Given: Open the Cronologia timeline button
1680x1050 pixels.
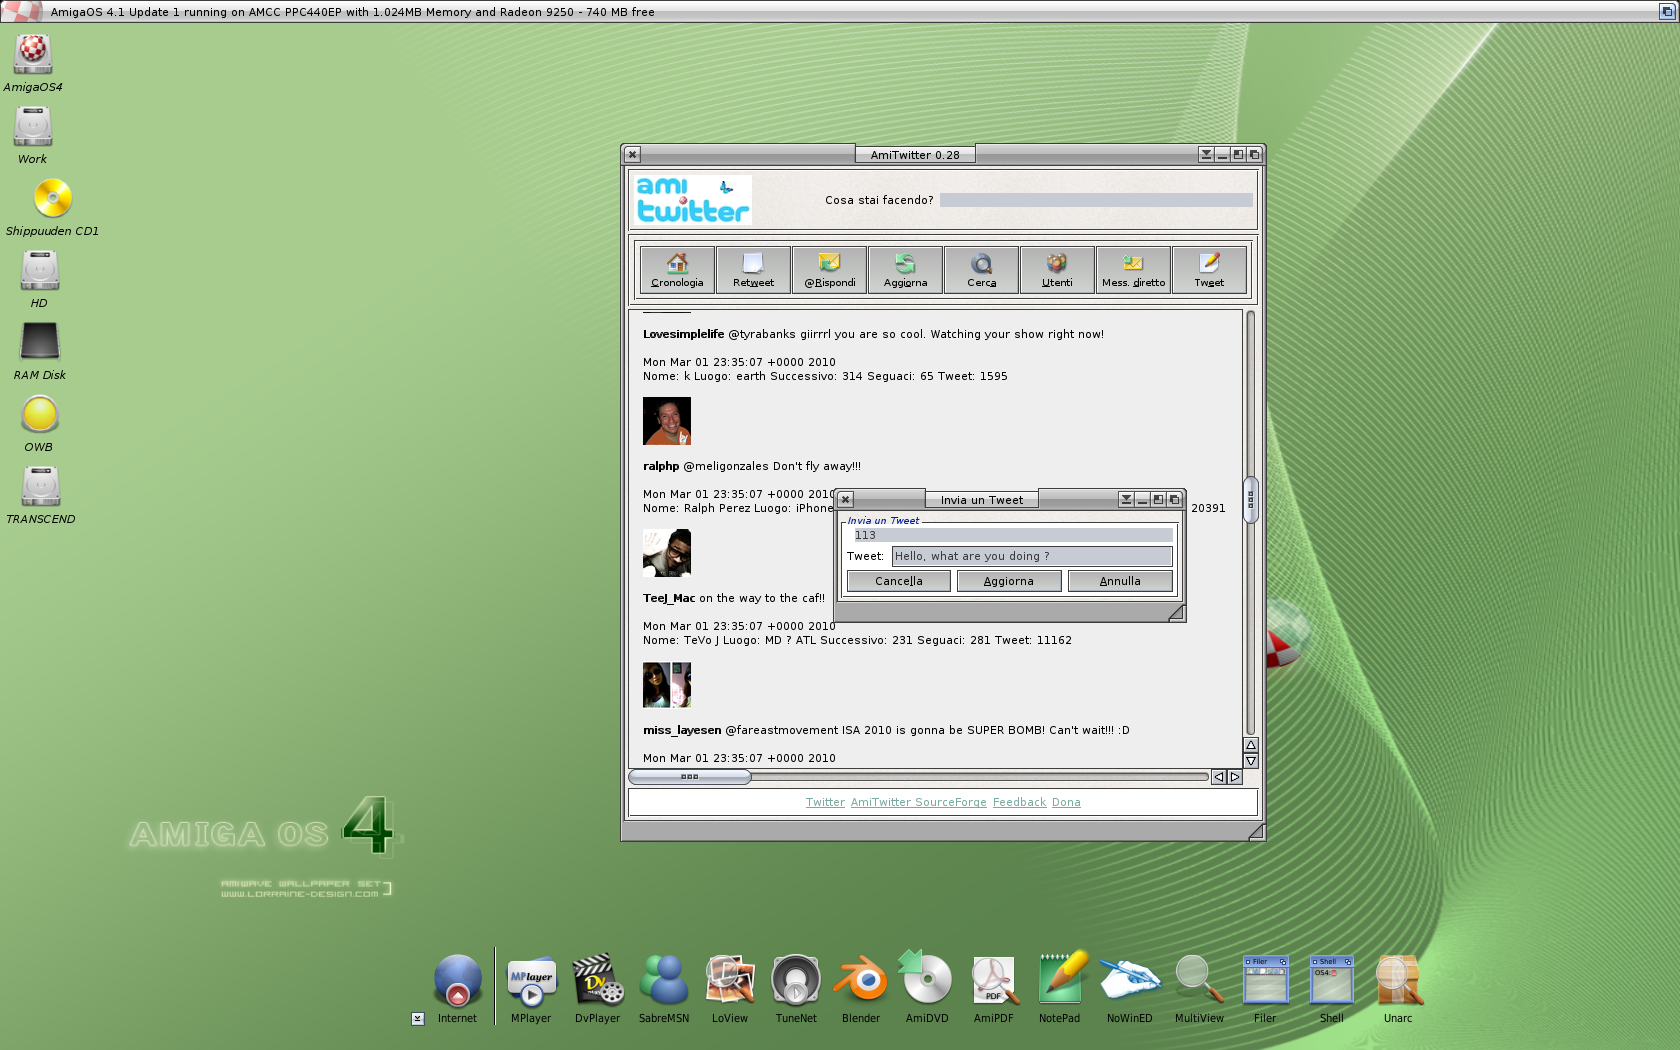Looking at the screenshot, I should (677, 270).
